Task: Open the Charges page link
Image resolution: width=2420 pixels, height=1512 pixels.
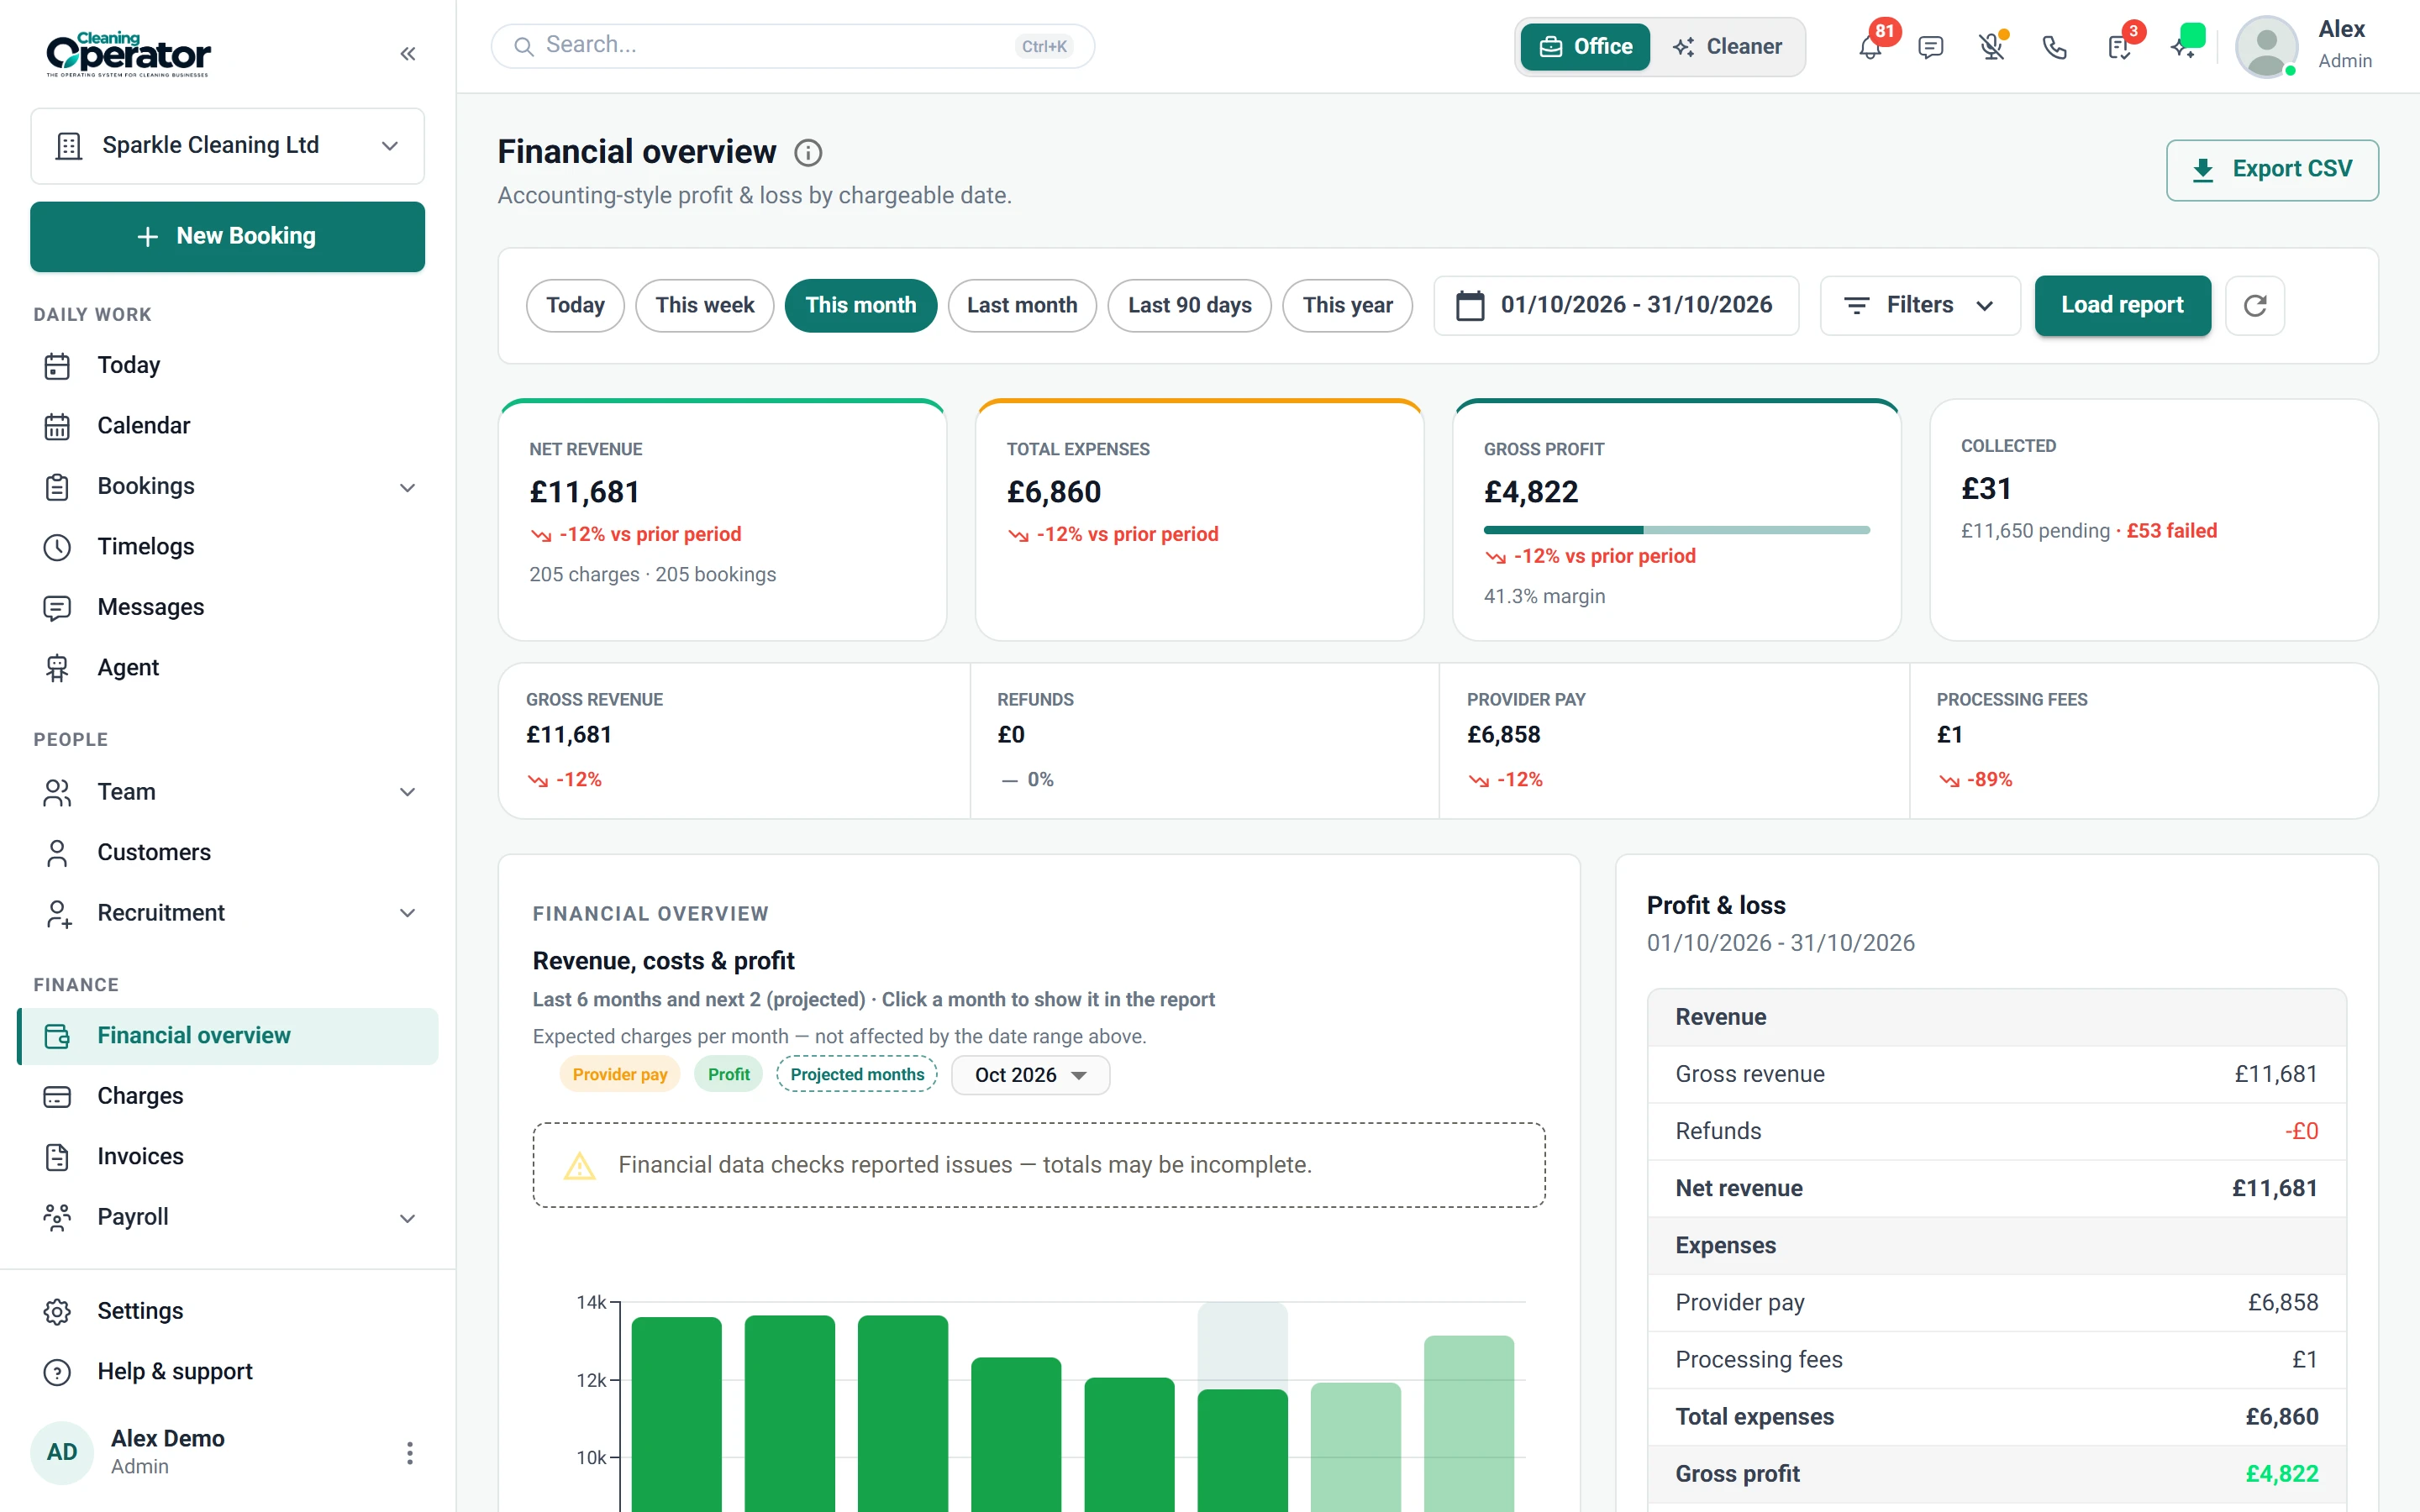Action: [227, 1095]
